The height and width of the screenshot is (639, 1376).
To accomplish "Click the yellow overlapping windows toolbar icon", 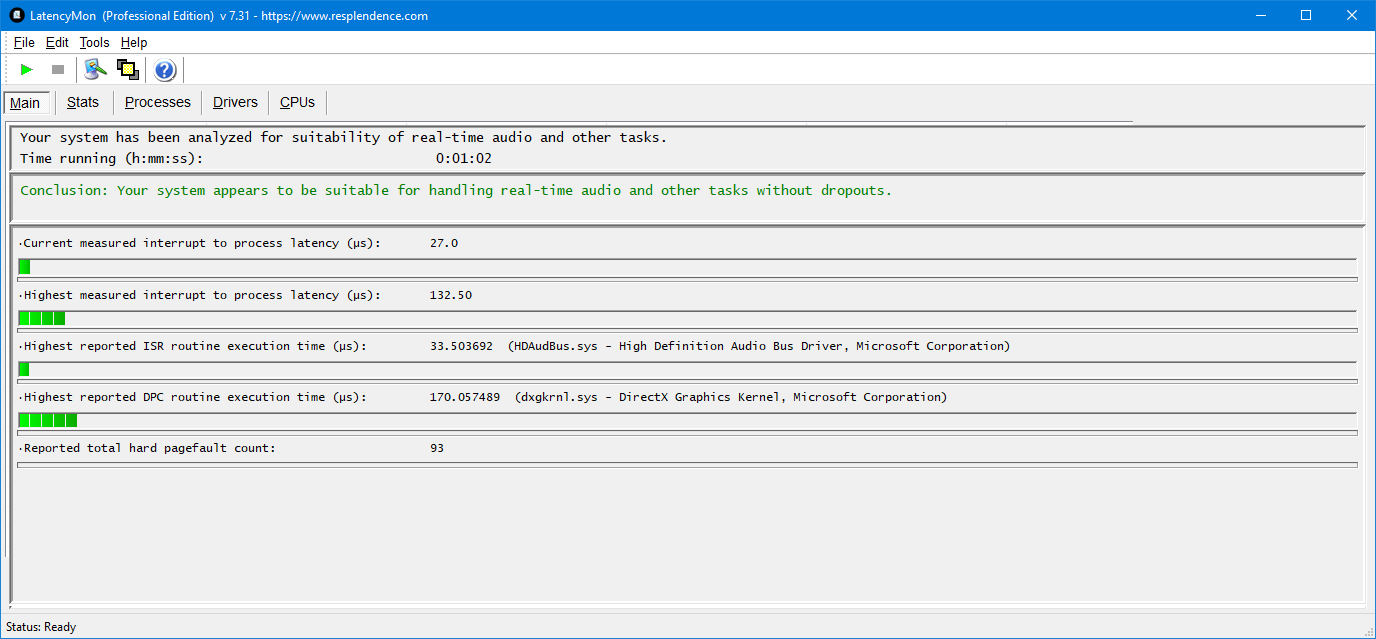I will pos(127,70).
